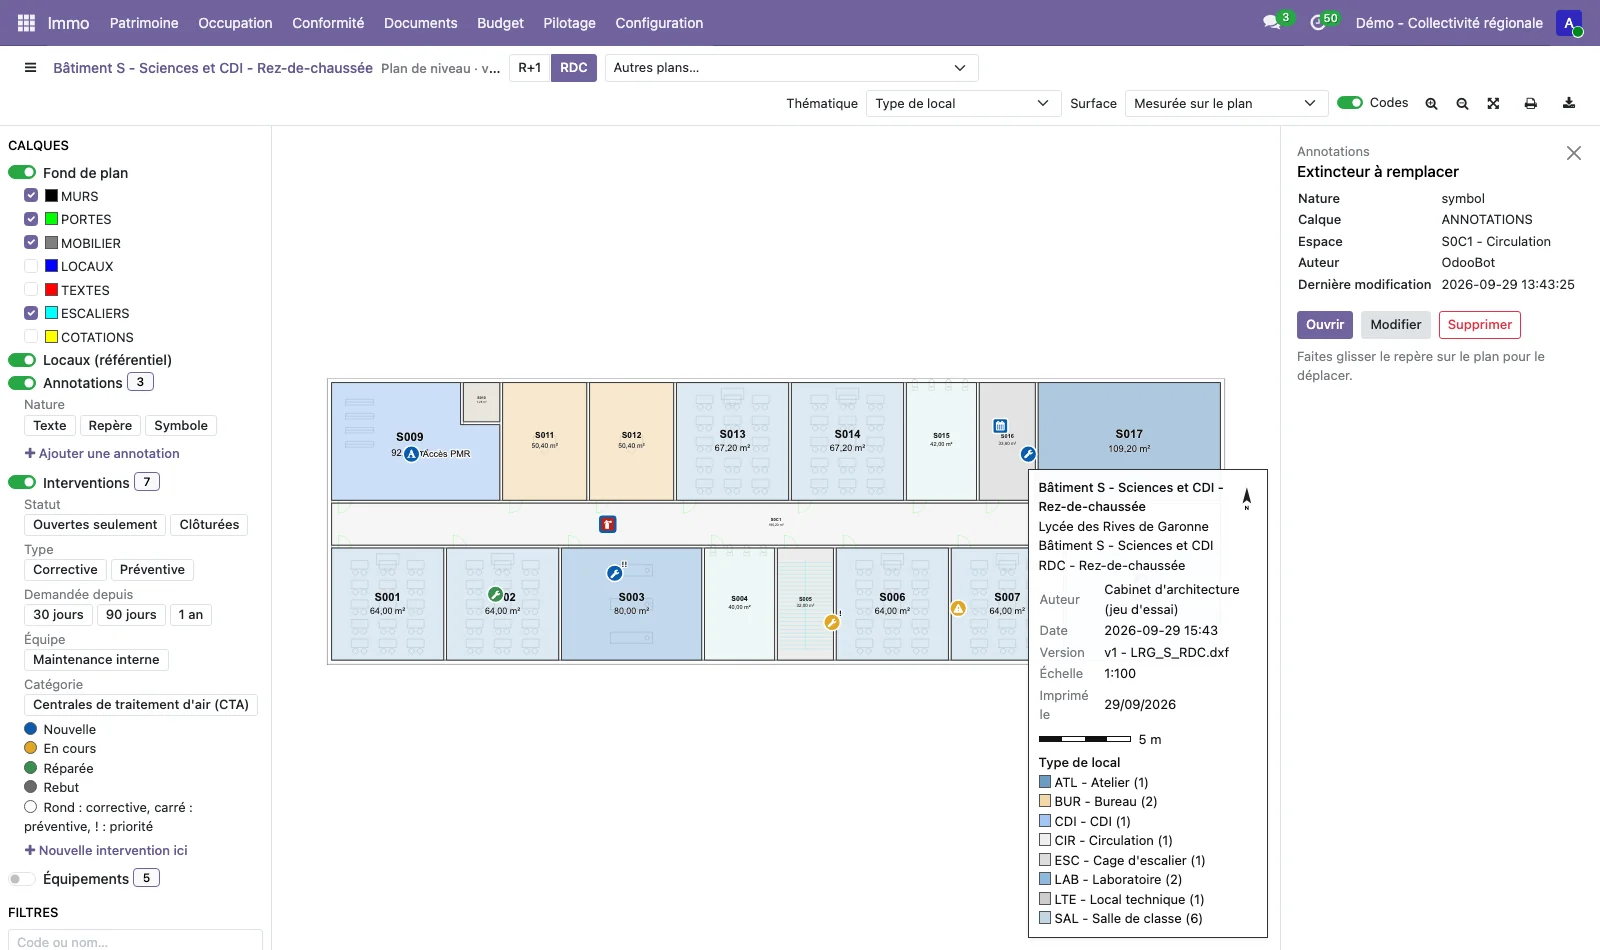Toggle the Codes switch

1350,103
